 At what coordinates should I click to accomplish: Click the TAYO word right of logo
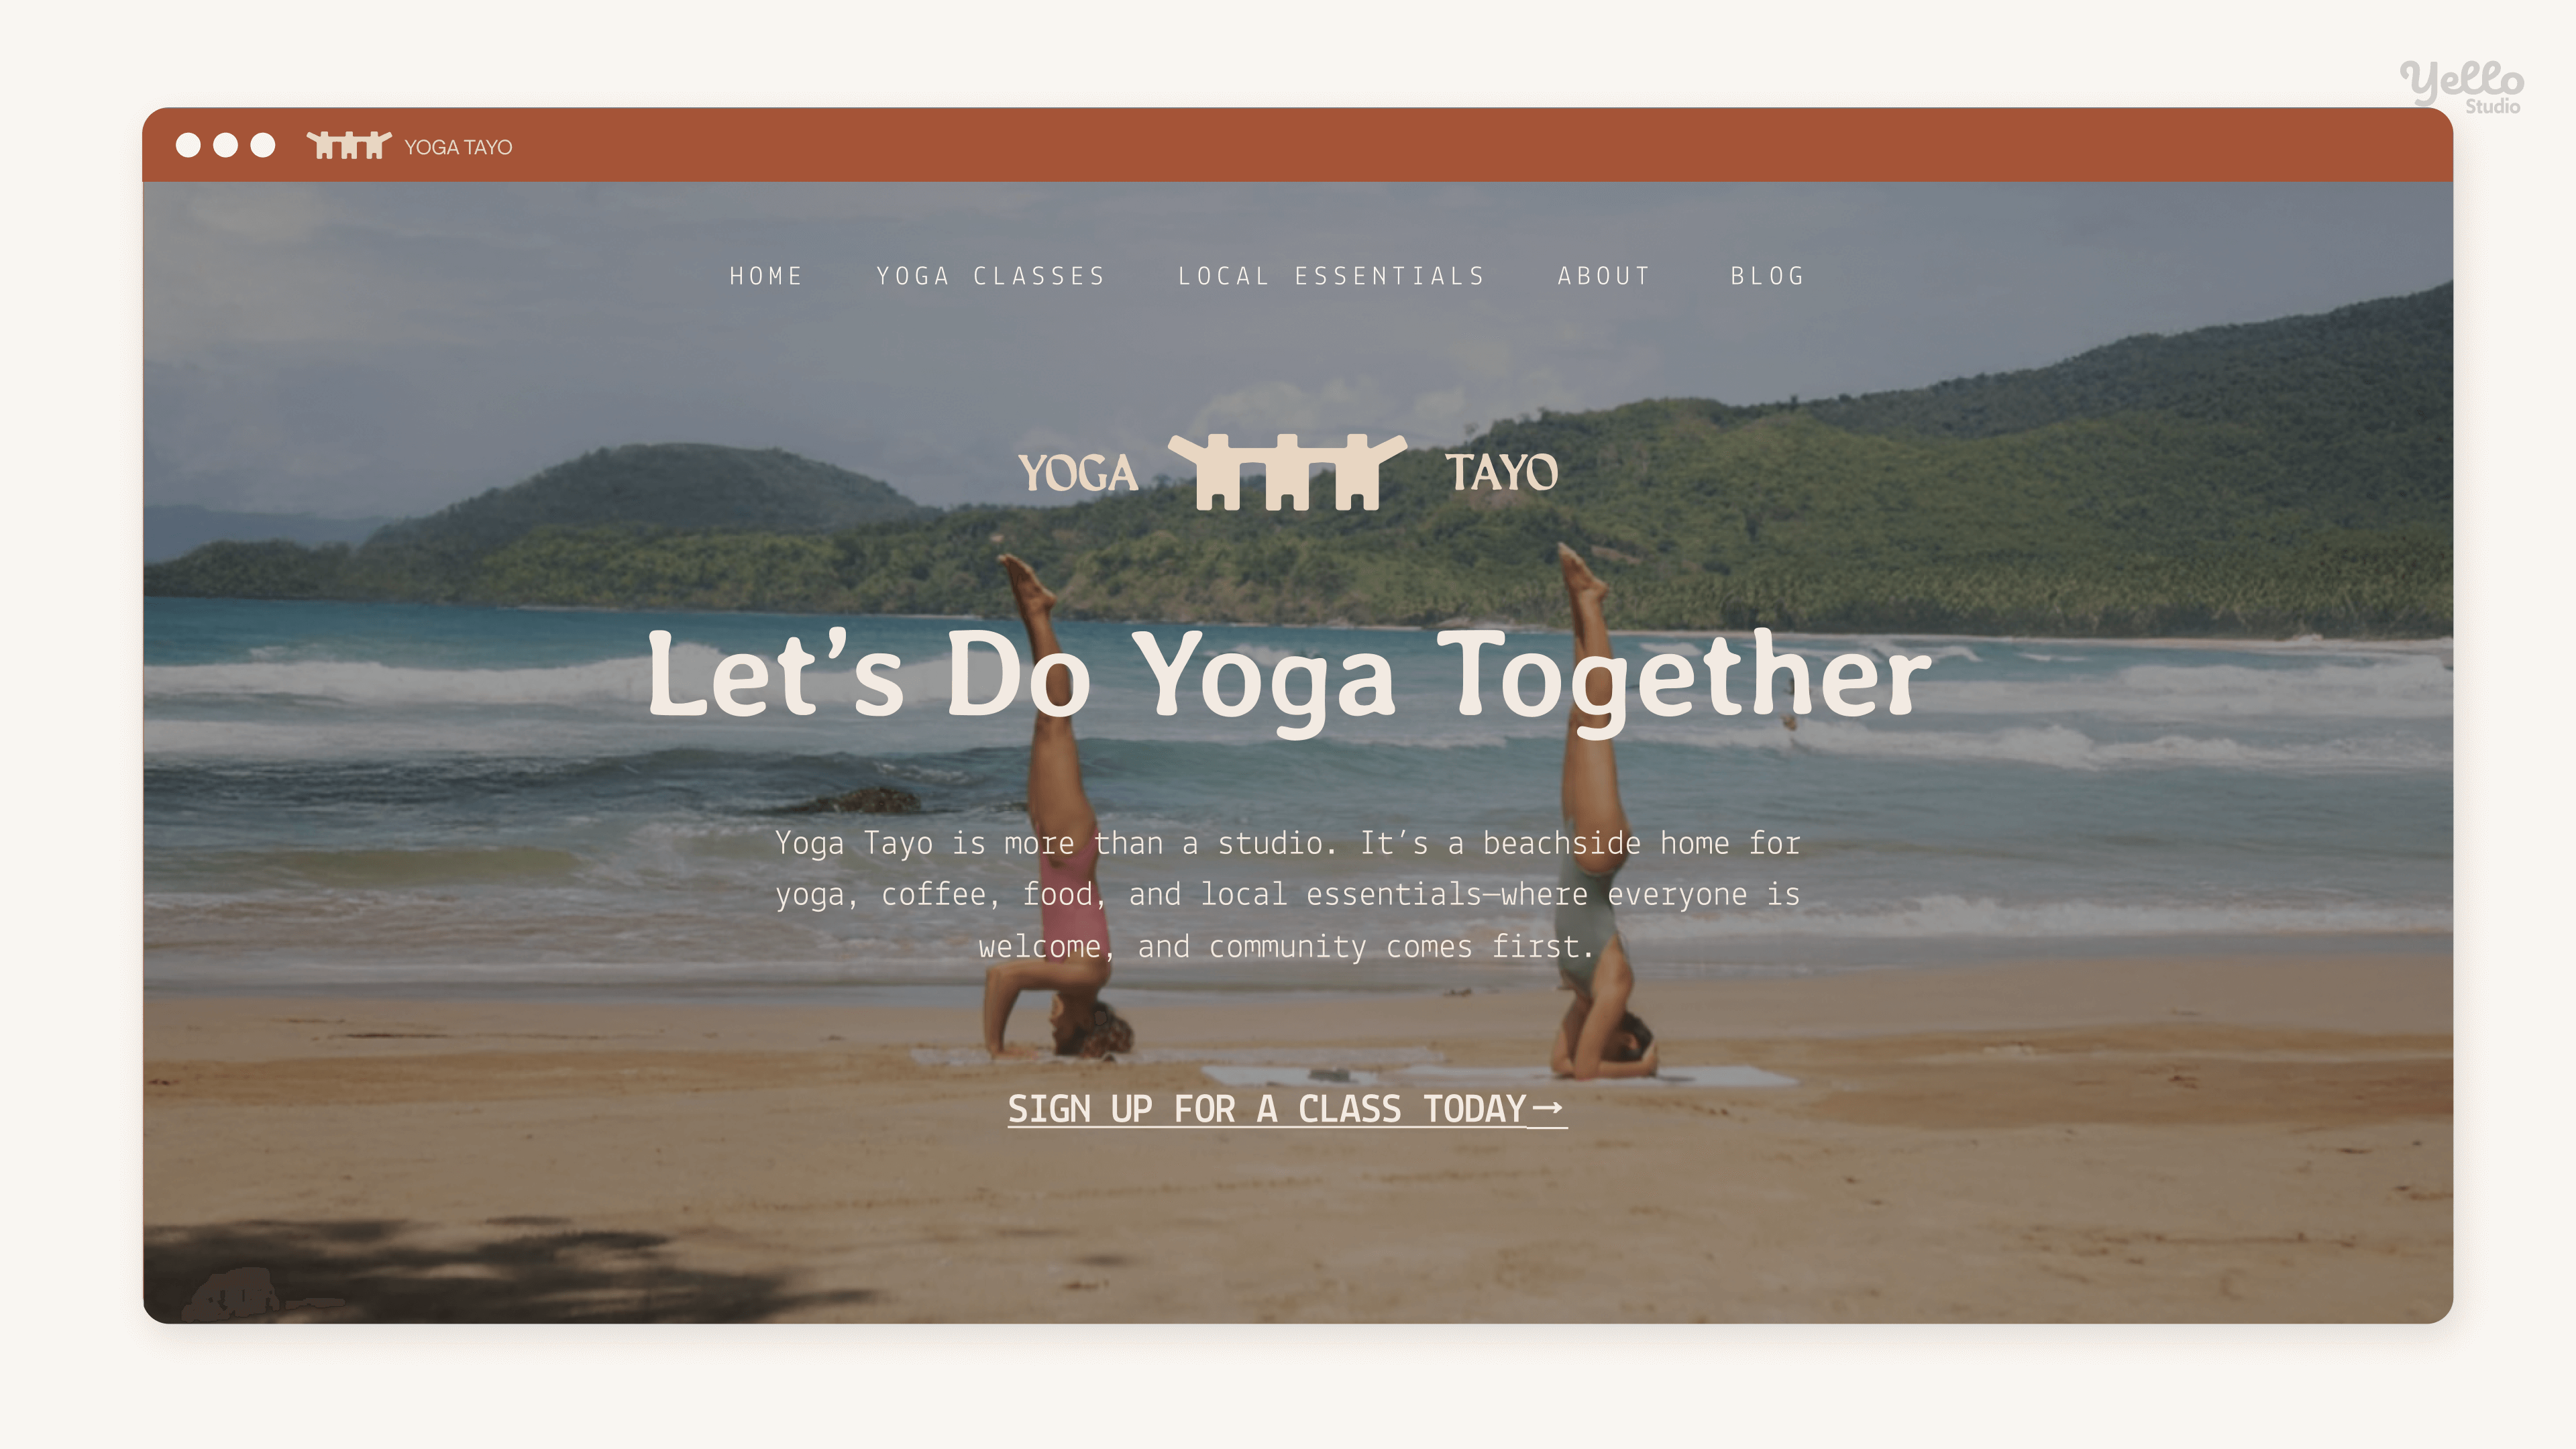tap(1502, 472)
